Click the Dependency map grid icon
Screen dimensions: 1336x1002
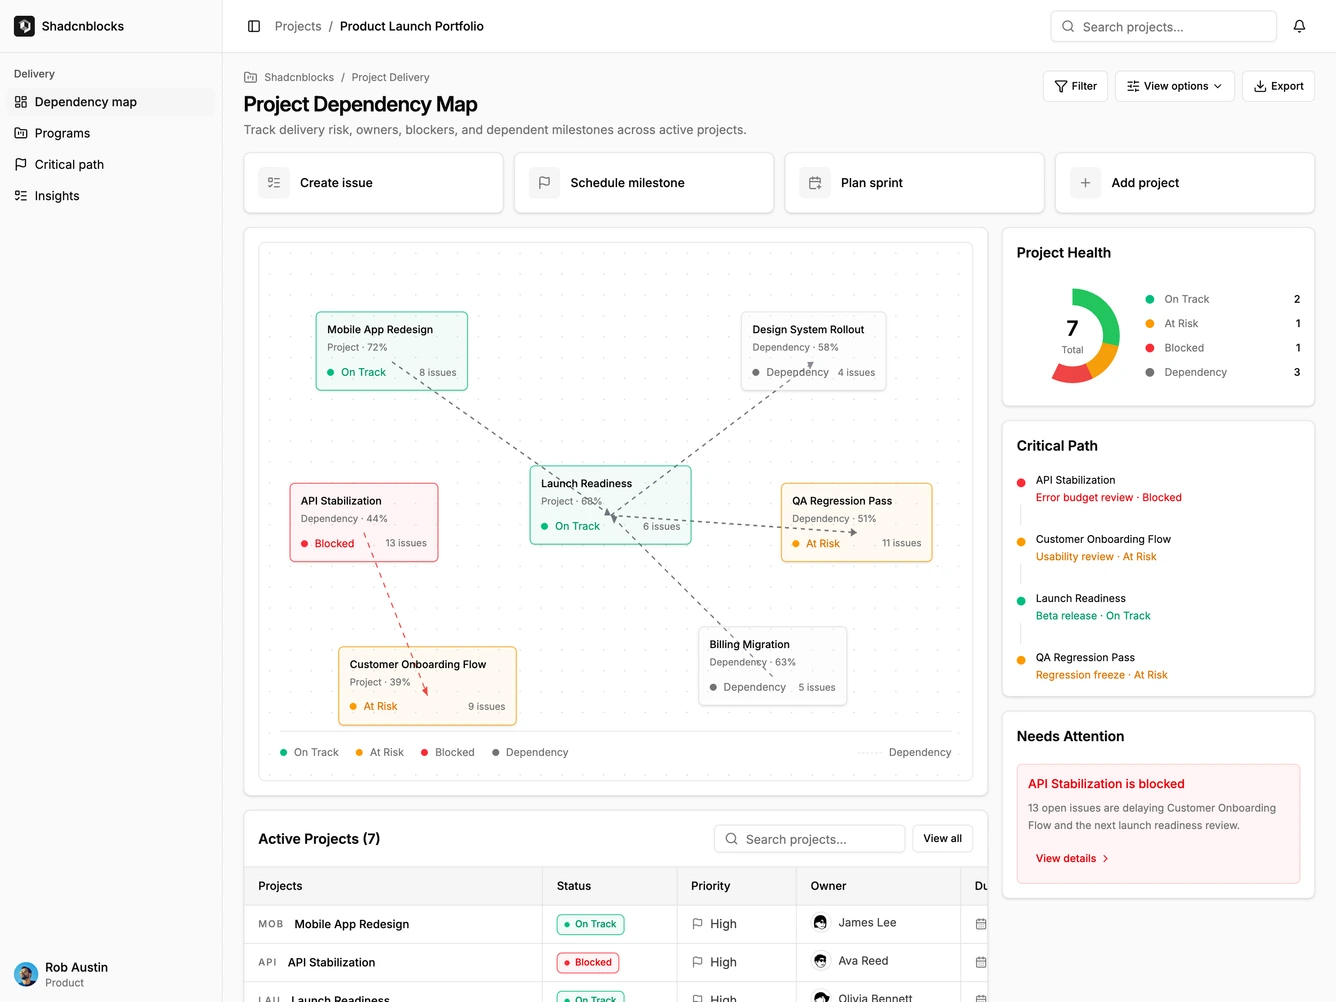click(x=21, y=102)
